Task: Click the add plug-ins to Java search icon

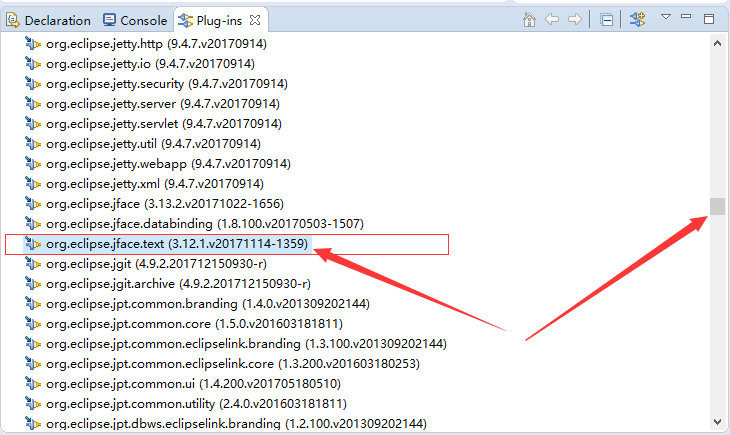Action: coord(638,20)
